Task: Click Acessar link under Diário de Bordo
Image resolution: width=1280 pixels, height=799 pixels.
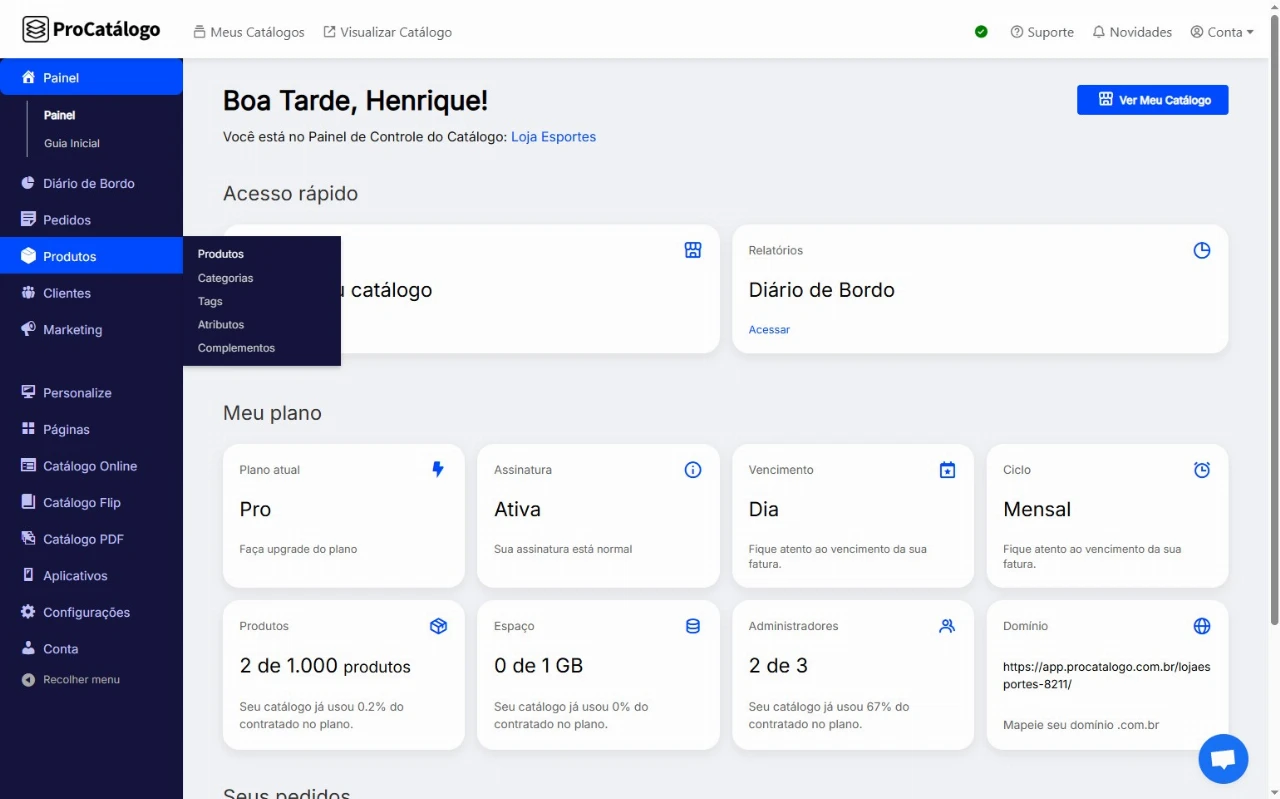Action: tap(769, 330)
